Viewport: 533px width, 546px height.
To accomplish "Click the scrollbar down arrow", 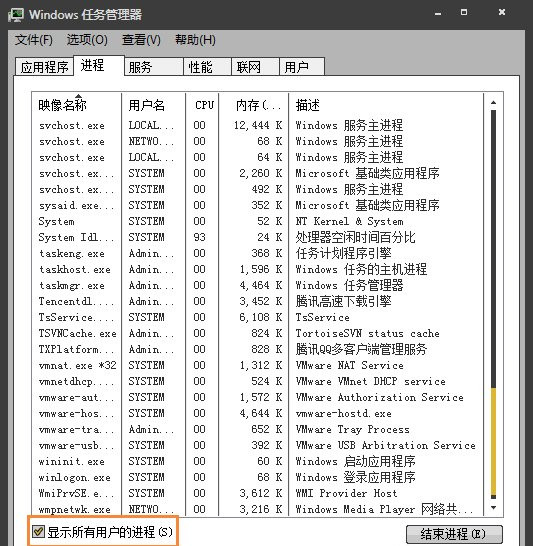I will pyautogui.click(x=493, y=508).
